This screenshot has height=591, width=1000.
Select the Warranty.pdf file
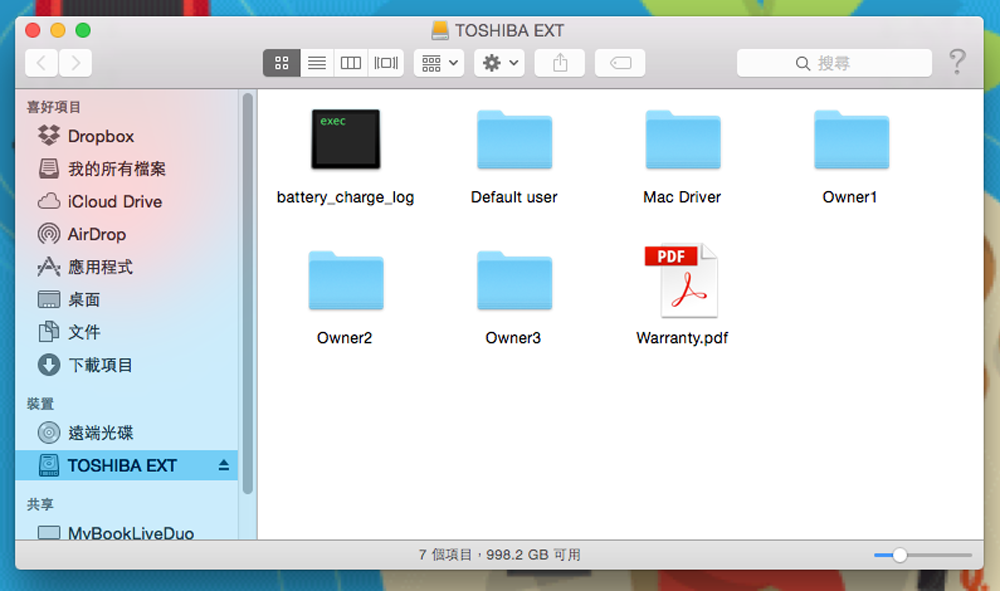(x=681, y=281)
